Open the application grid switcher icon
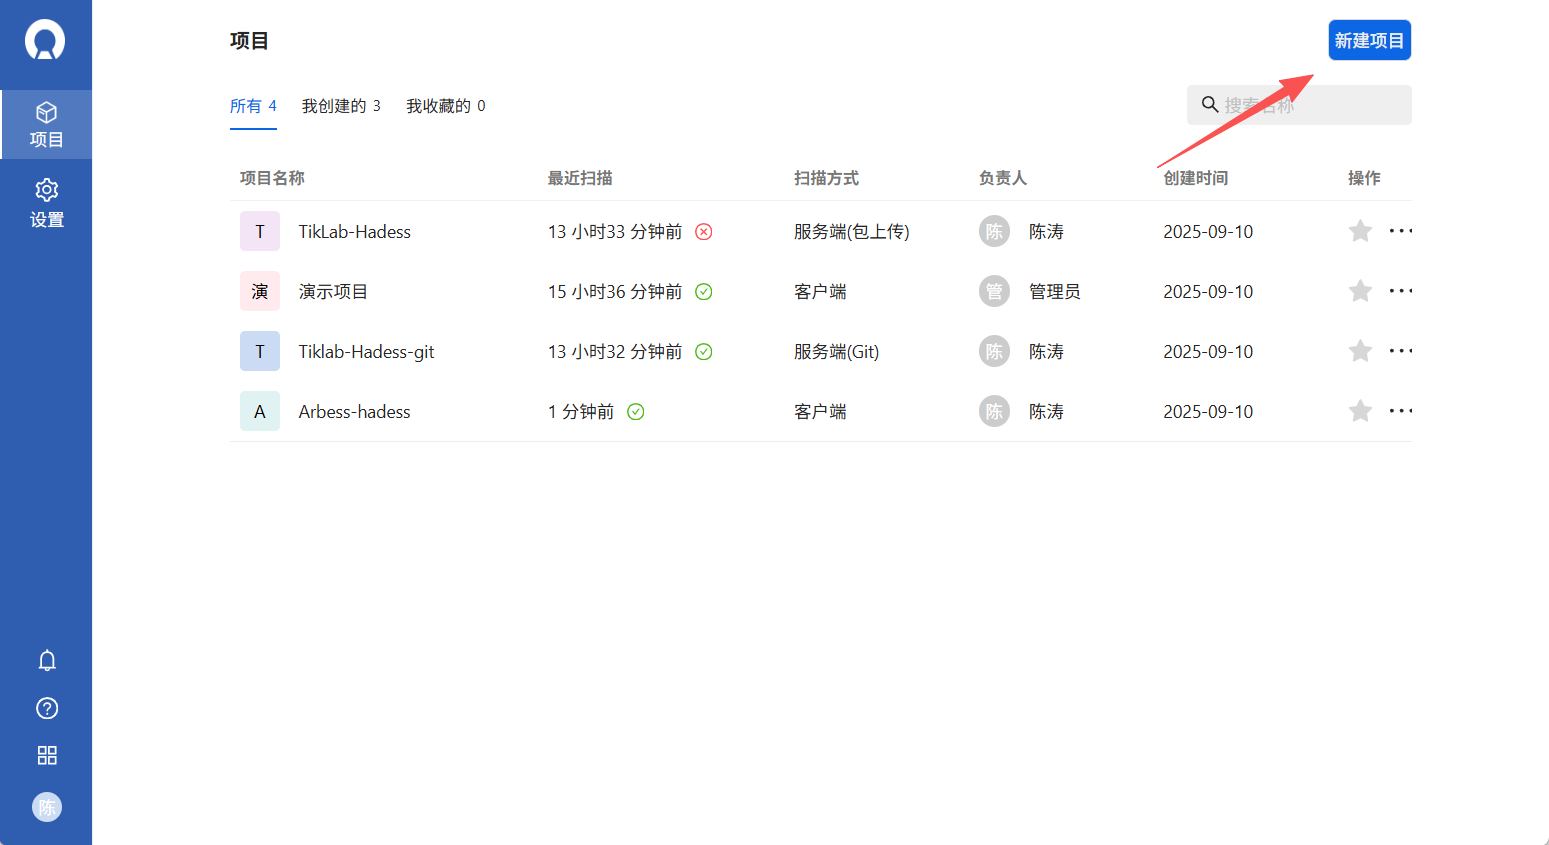Image resolution: width=1549 pixels, height=845 pixels. click(x=47, y=755)
